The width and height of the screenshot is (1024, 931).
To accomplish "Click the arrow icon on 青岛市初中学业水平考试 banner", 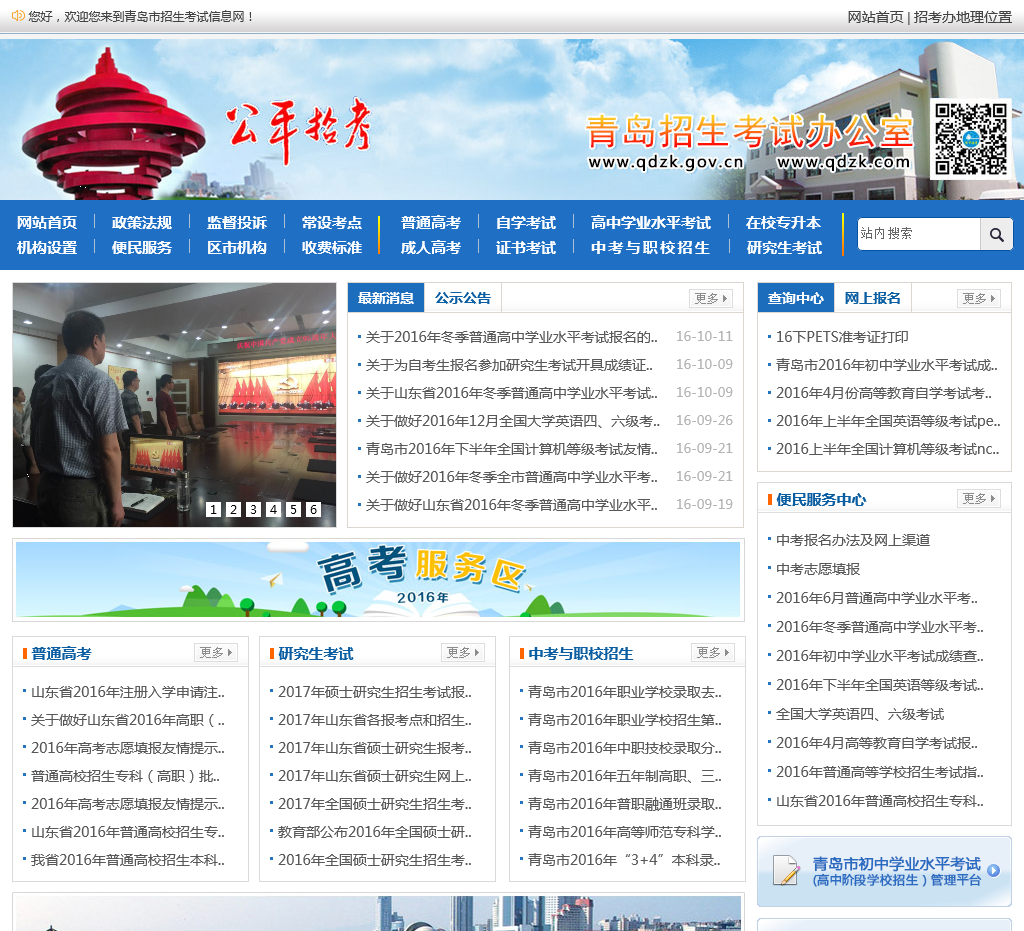I will tap(993, 870).
